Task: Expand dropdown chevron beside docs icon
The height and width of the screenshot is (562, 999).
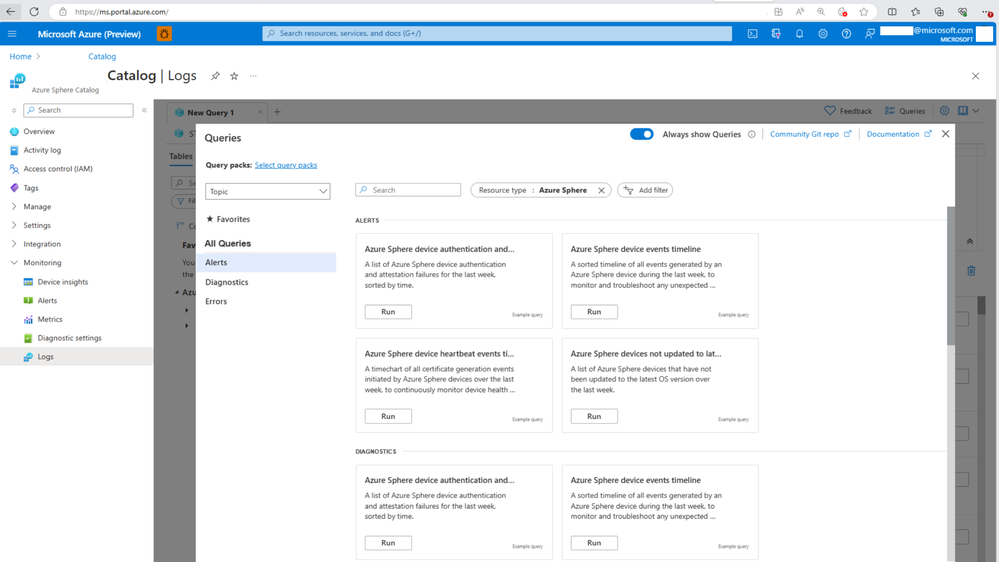Action: coord(976,111)
